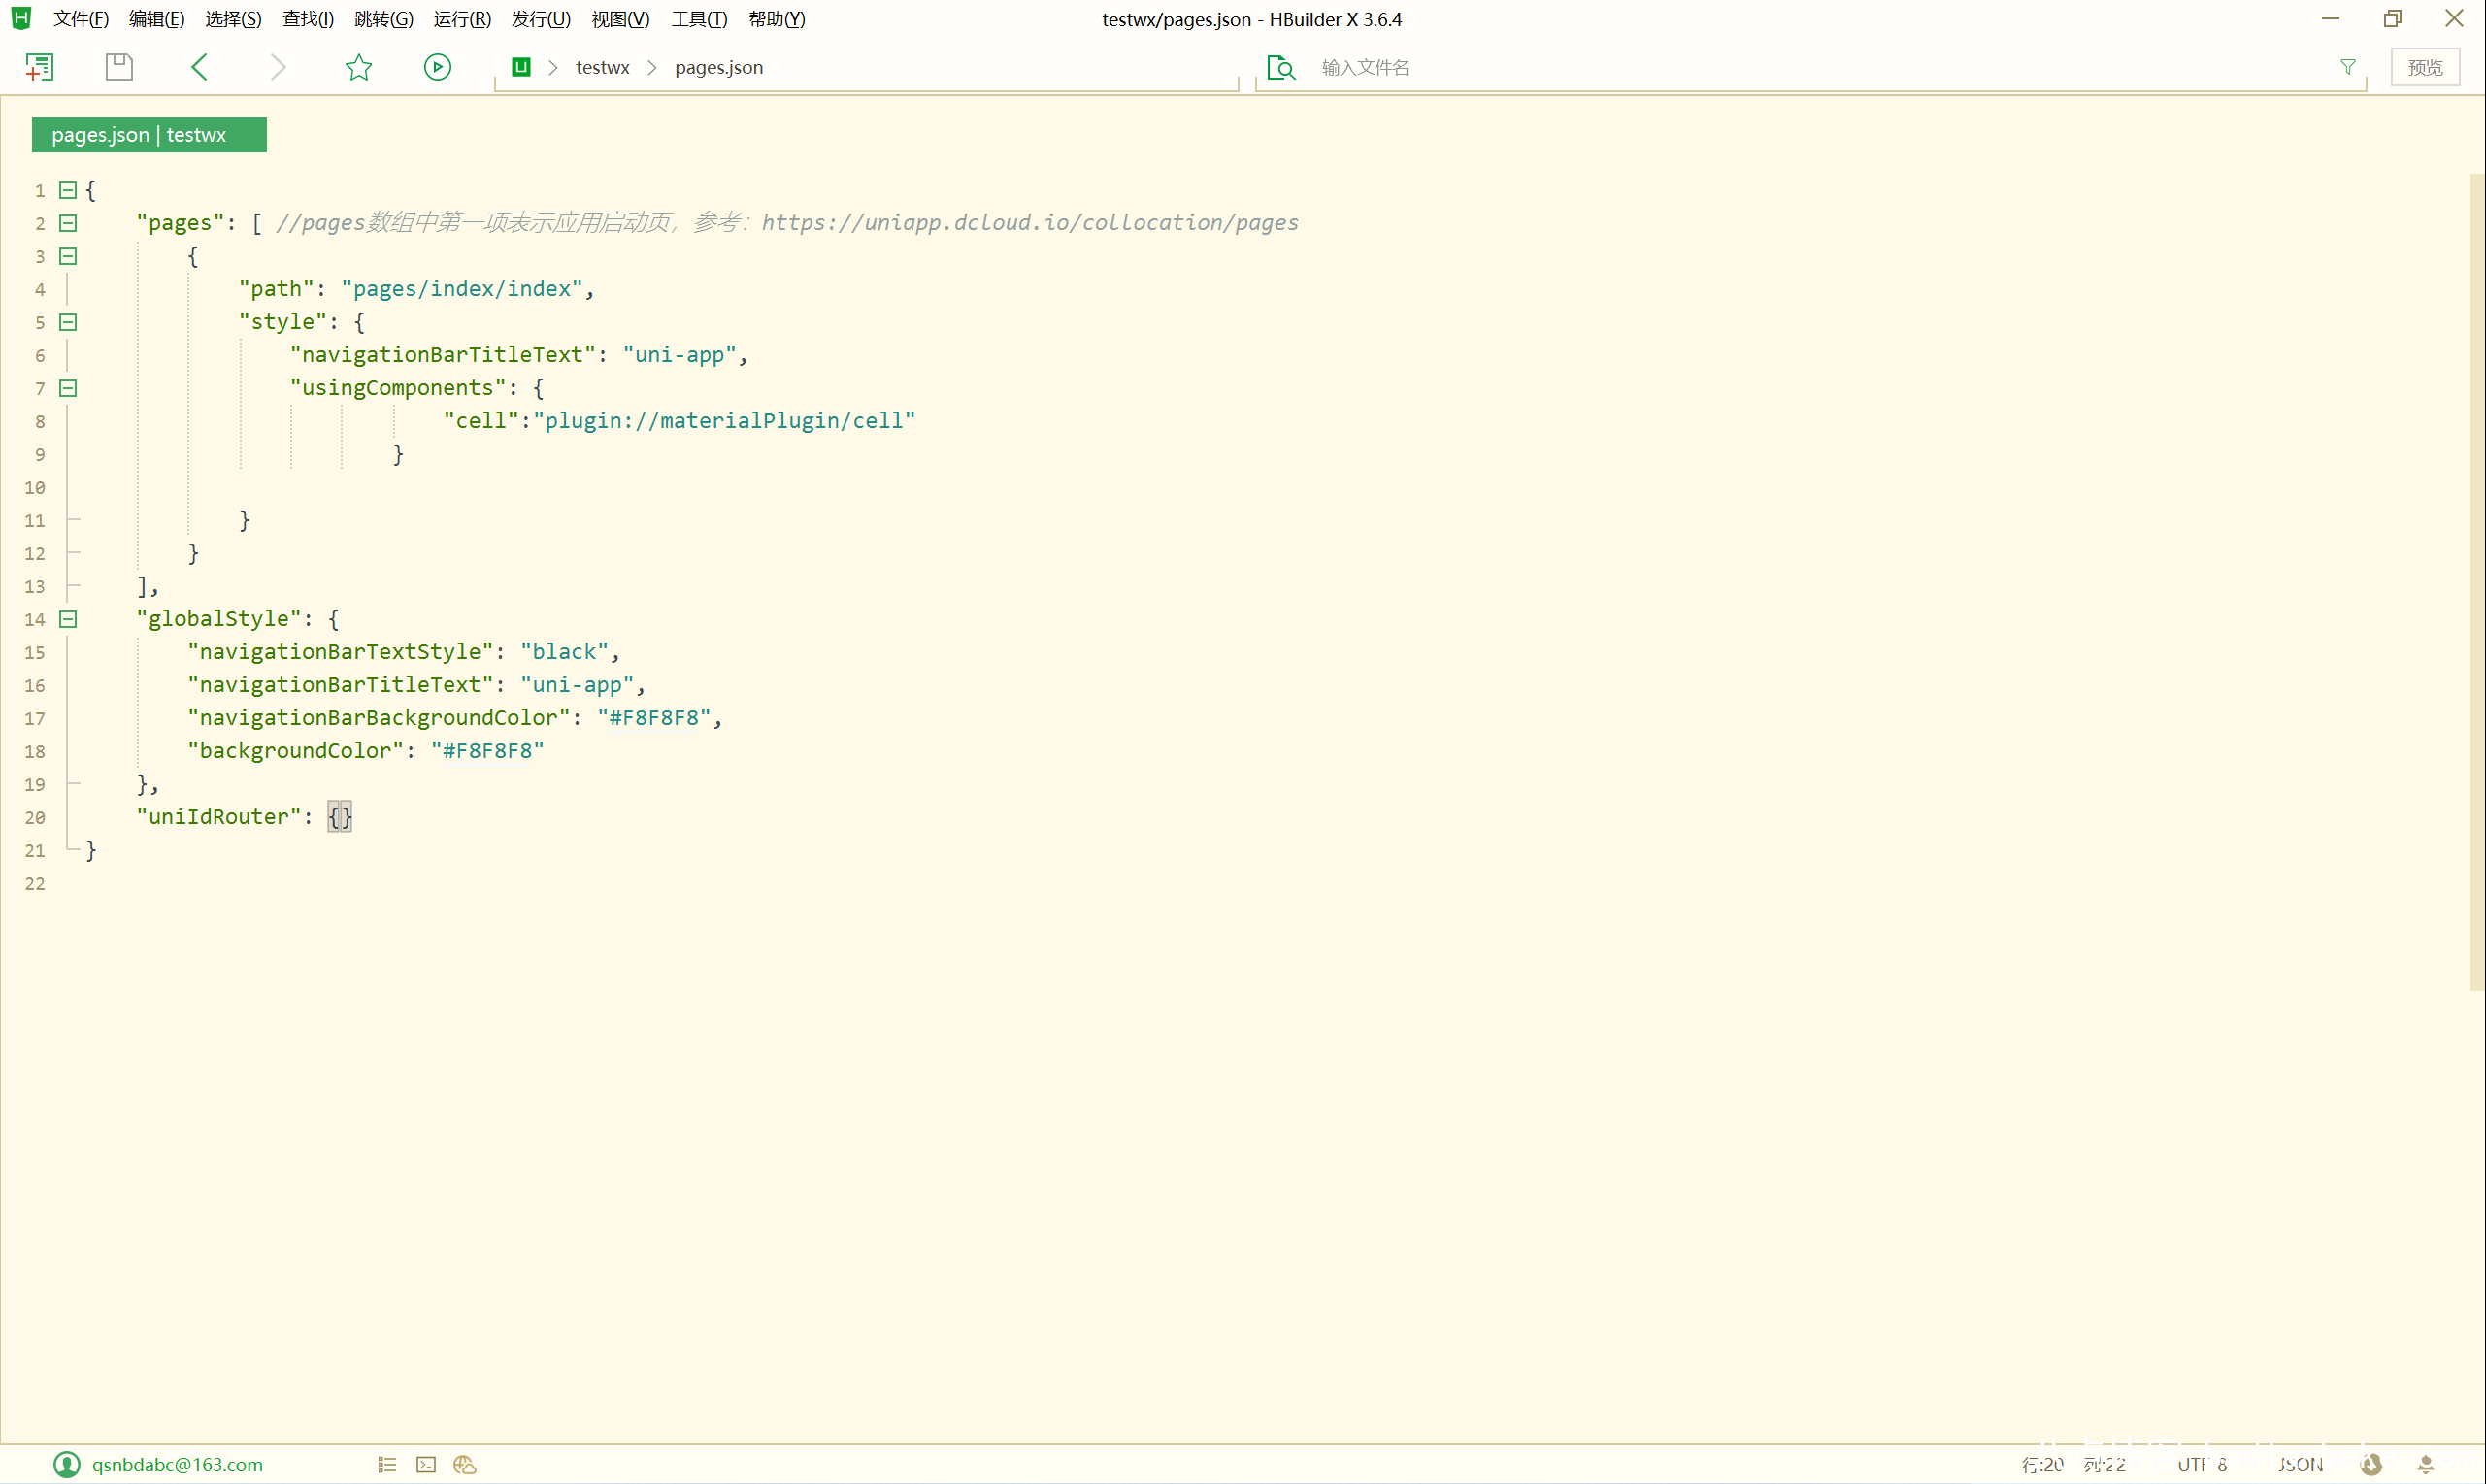2486x1484 pixels.
Task: Click the notification bell icon in status bar
Action: coord(2425,1464)
